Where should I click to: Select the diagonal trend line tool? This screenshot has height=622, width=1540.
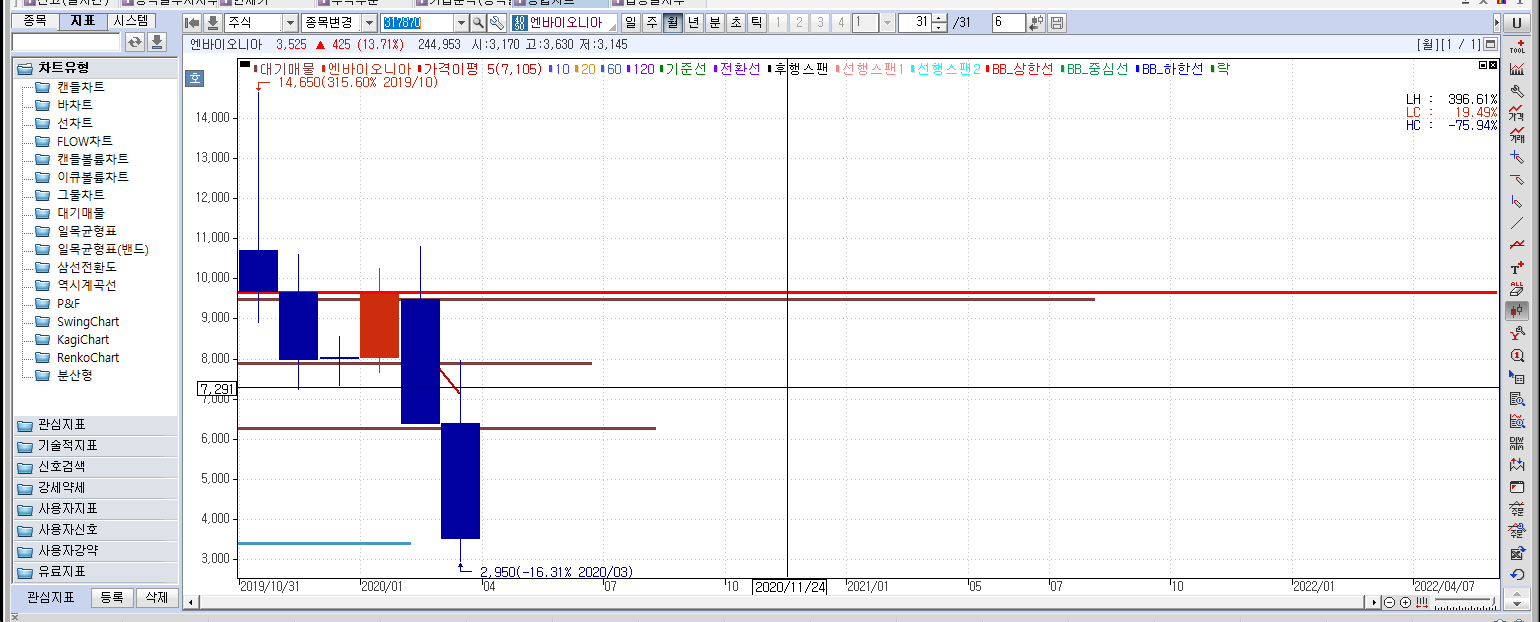point(1517,223)
